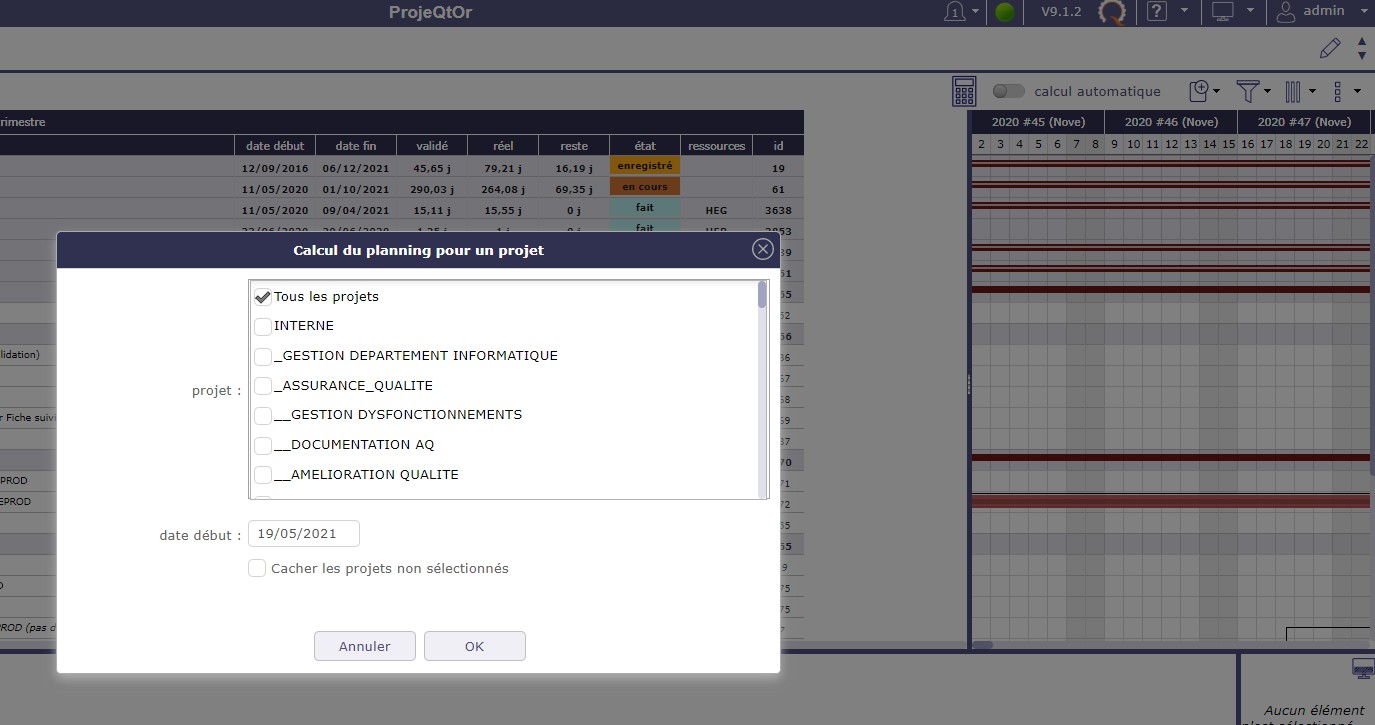Image resolution: width=1375 pixels, height=725 pixels.
Task: Click the calculator planning icon
Action: (x=964, y=91)
